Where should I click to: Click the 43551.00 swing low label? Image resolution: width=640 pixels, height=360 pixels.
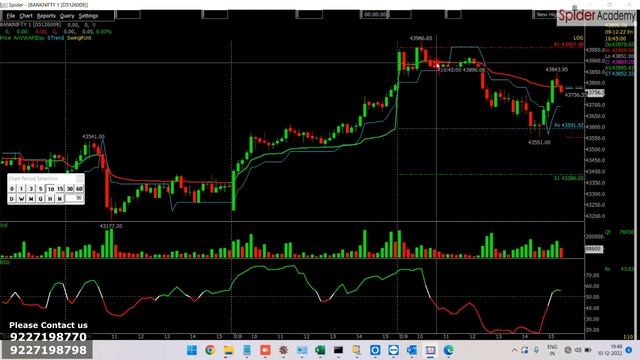tap(539, 142)
